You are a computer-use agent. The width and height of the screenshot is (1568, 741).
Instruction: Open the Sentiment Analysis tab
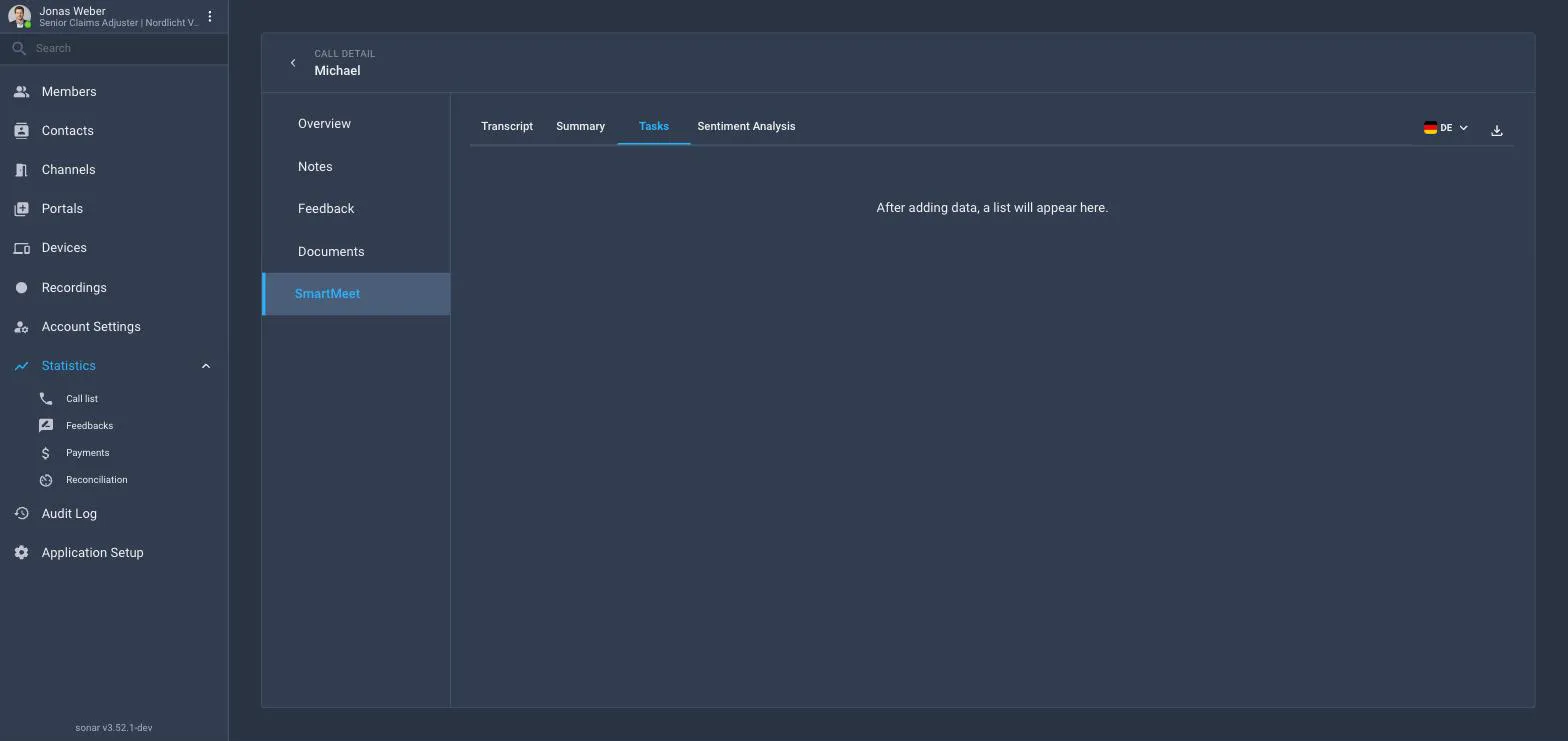tap(746, 126)
